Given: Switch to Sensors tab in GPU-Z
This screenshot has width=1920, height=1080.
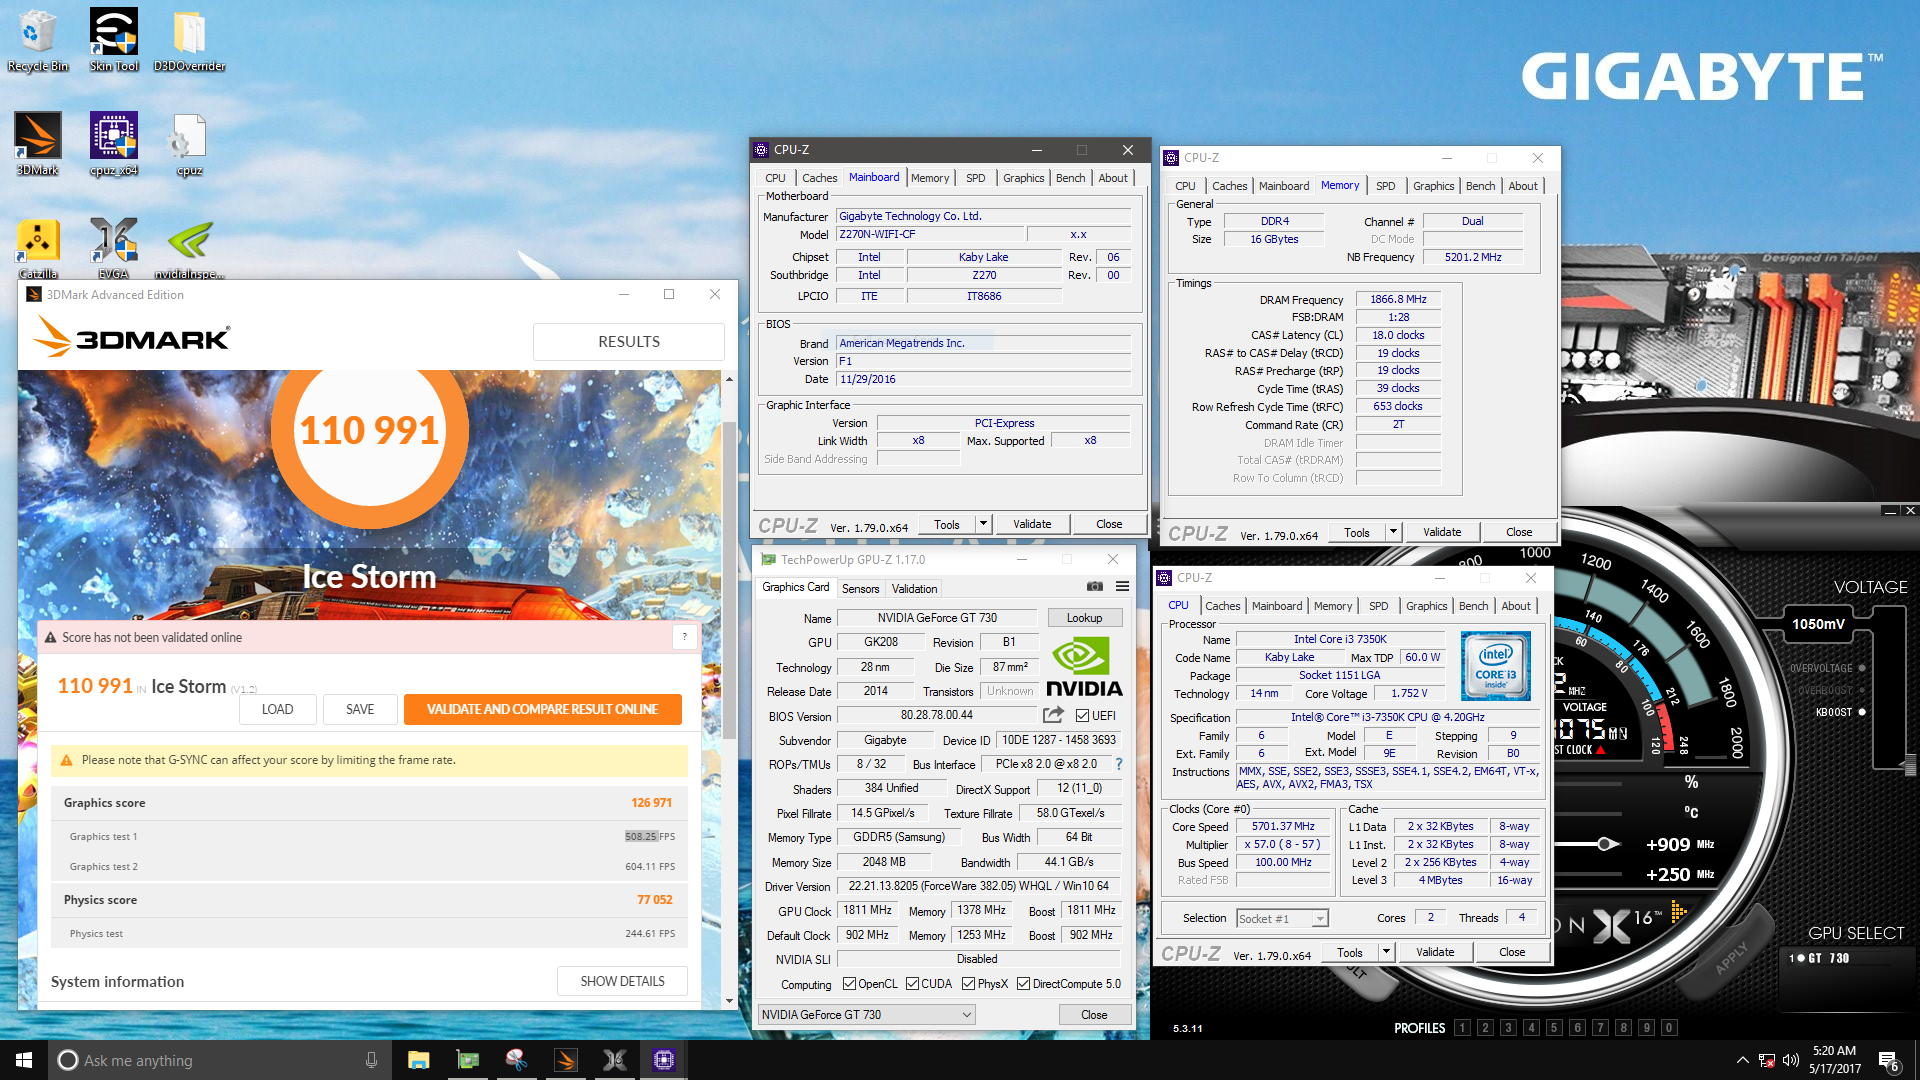Looking at the screenshot, I should coord(860,589).
